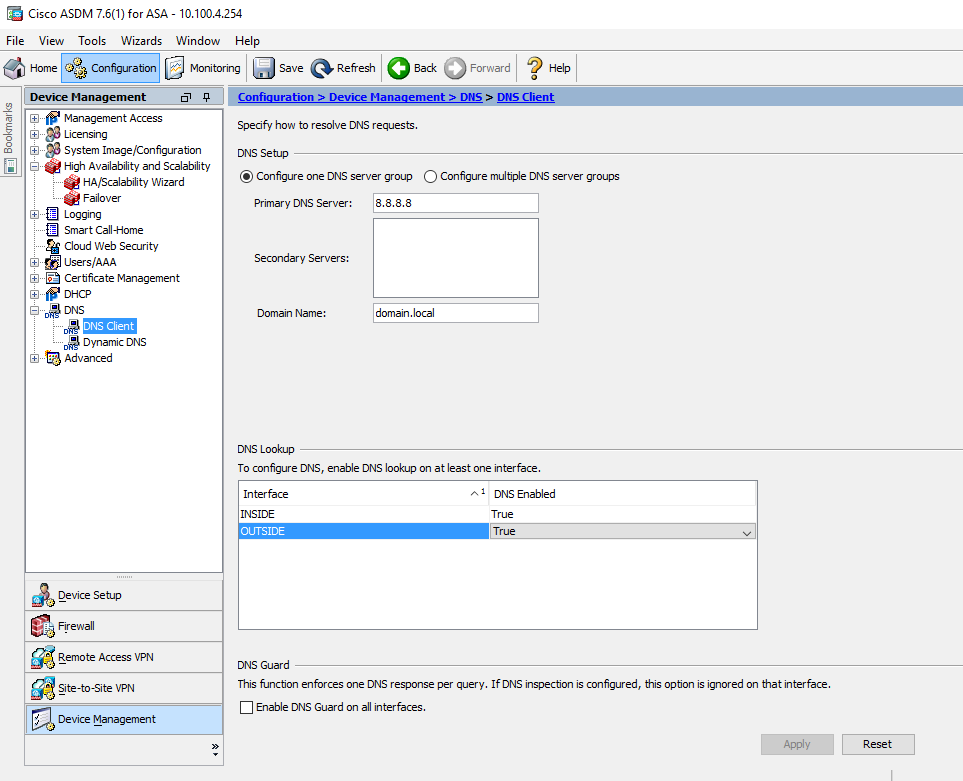Image resolution: width=963 pixels, height=781 pixels.
Task: Select Configure one DNS server group
Action: coord(247,177)
